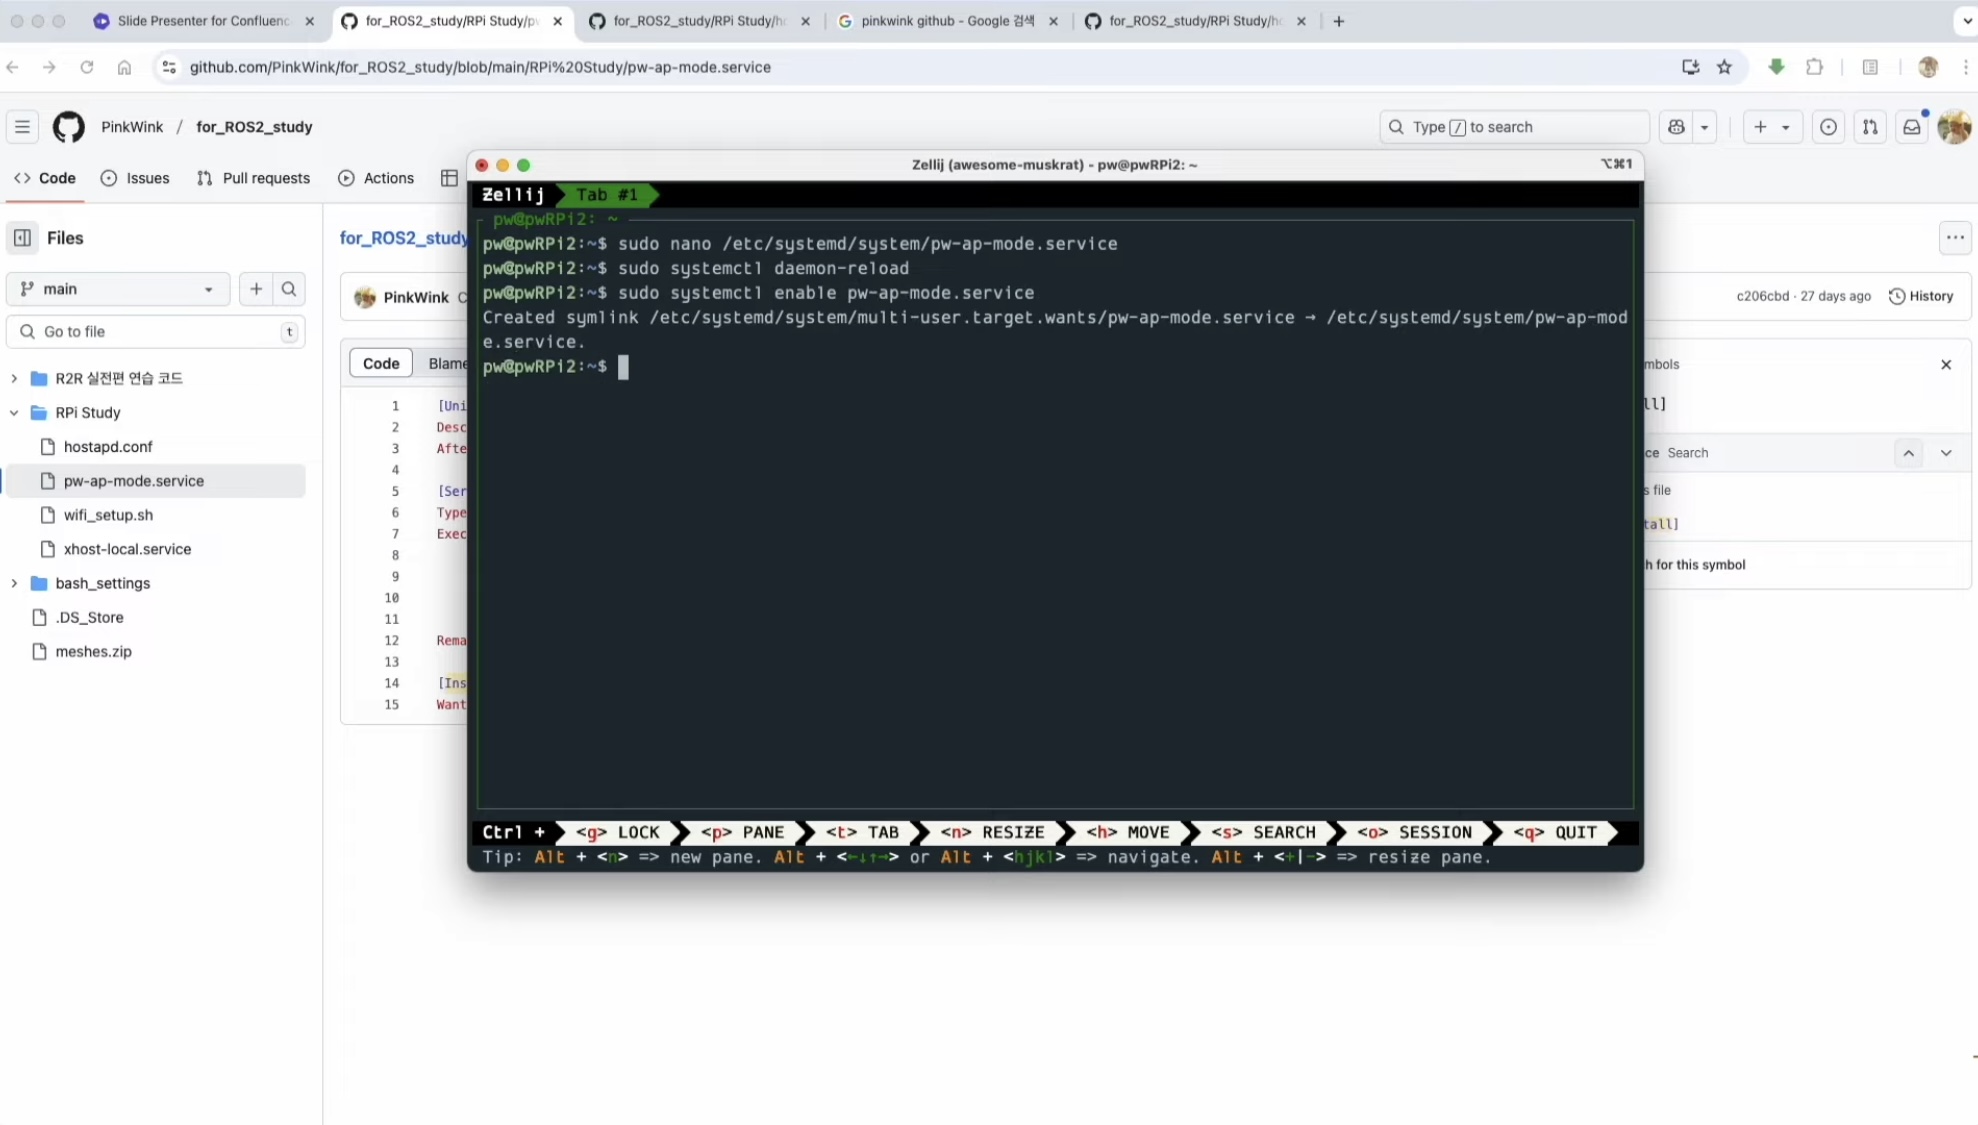Image resolution: width=1978 pixels, height=1125 pixels.
Task: Bookmark this page with the star icon
Action: [x=1724, y=67]
